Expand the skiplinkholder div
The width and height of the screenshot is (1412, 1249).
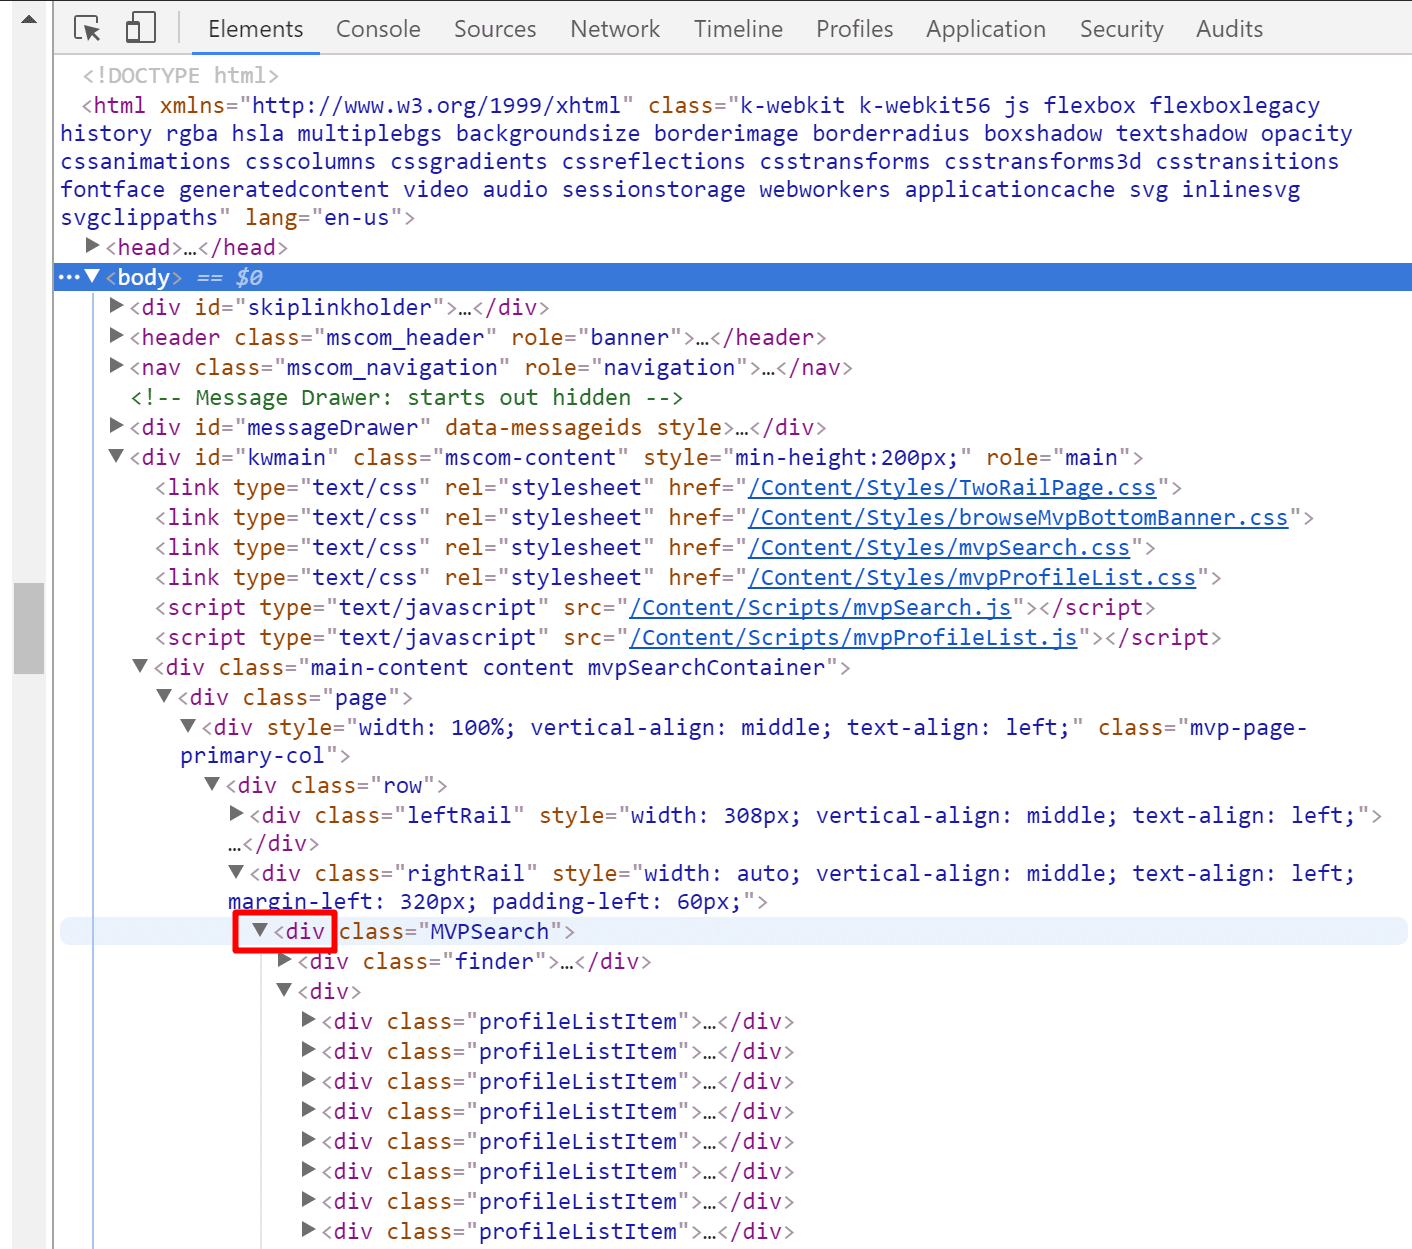click(117, 306)
